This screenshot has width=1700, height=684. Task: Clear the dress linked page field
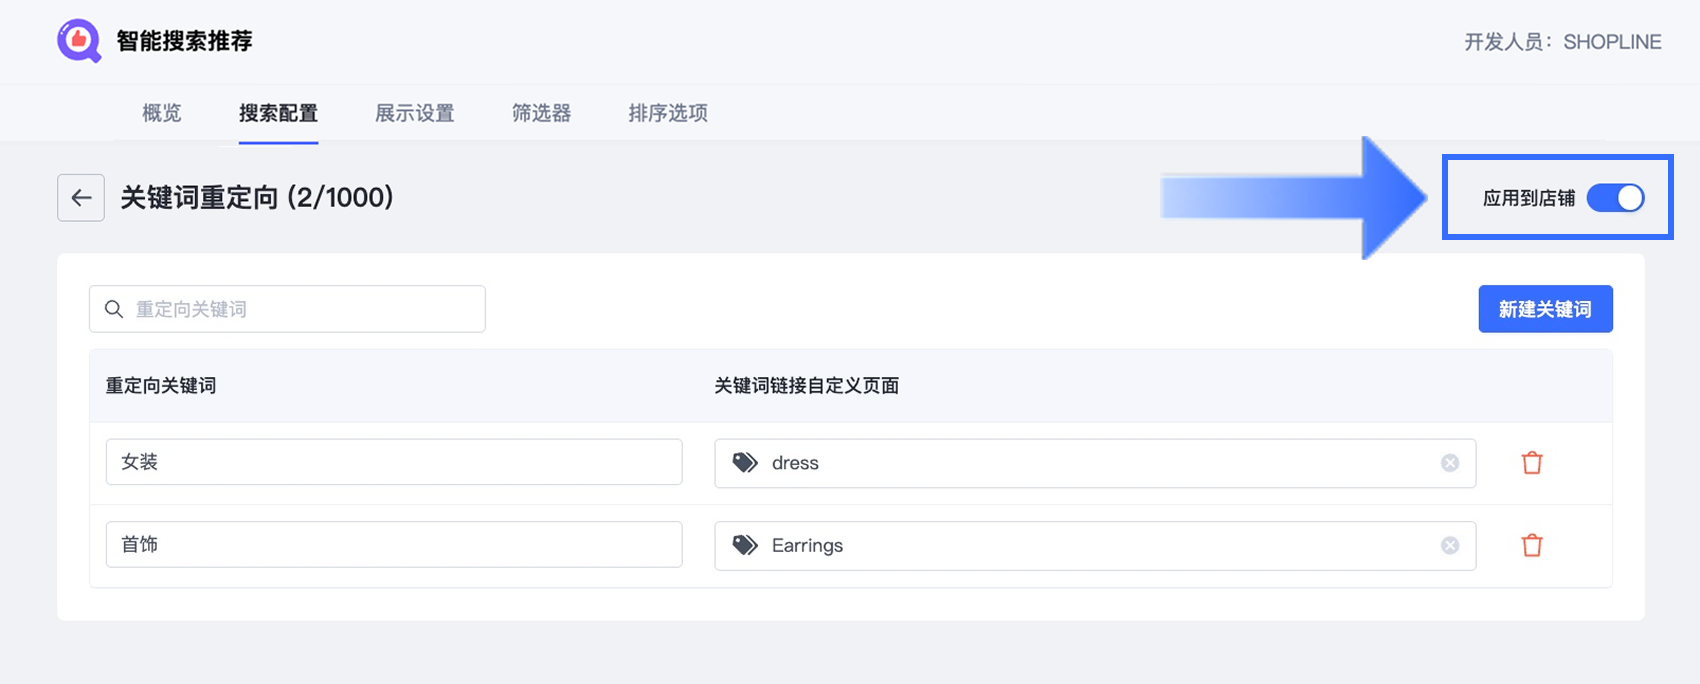(1450, 463)
